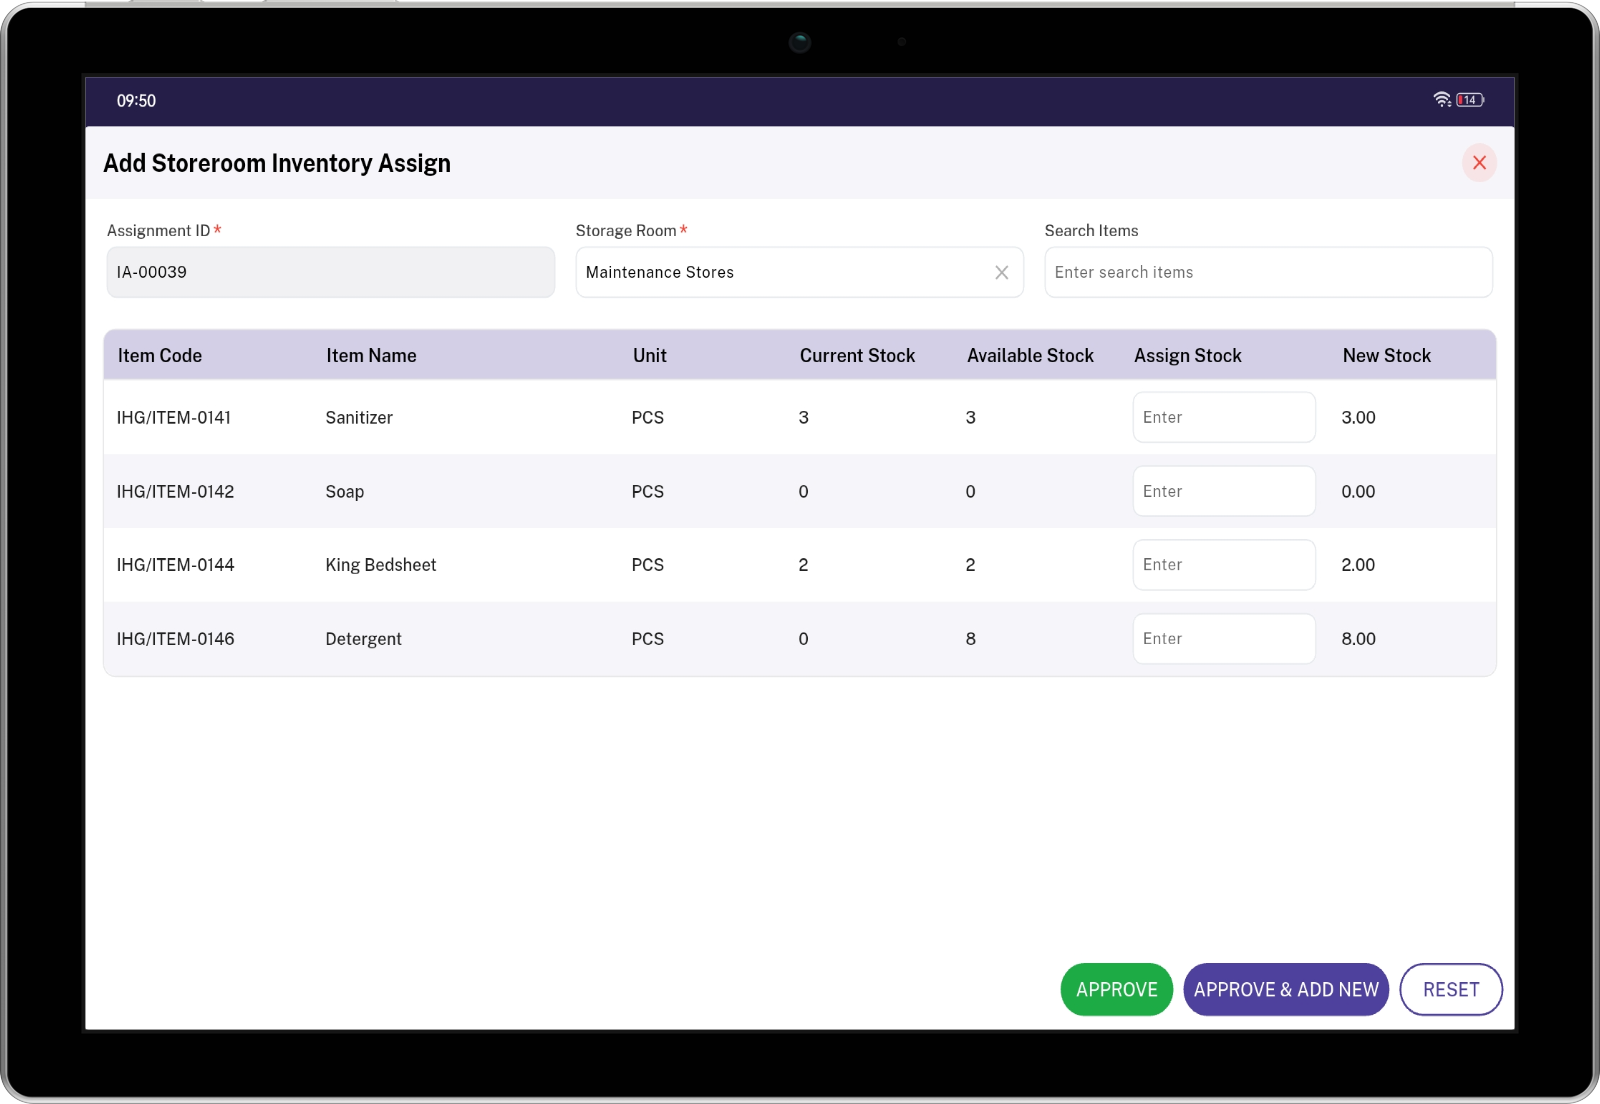Click the Add Storeroom Inventory Assign title
The width and height of the screenshot is (1600, 1104).
coord(277,163)
